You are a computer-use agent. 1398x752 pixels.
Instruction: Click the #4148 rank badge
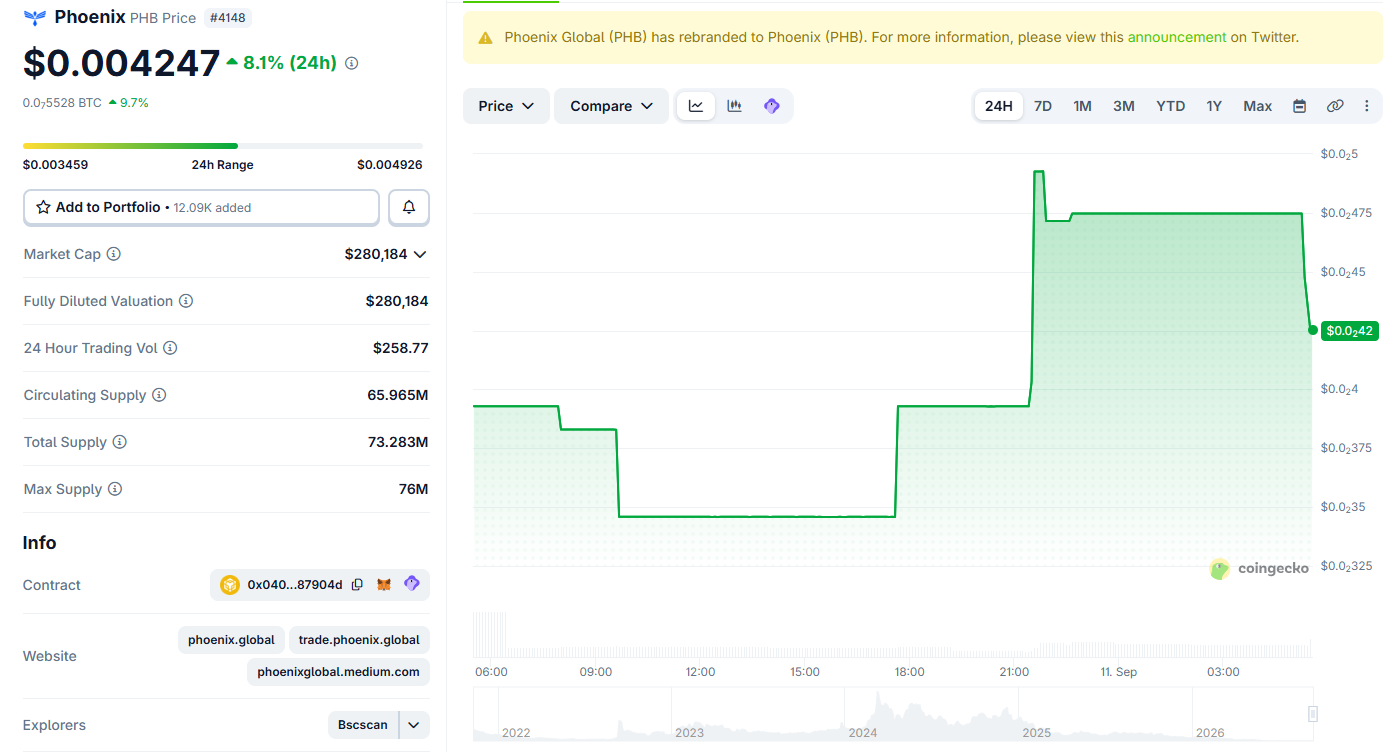(228, 17)
